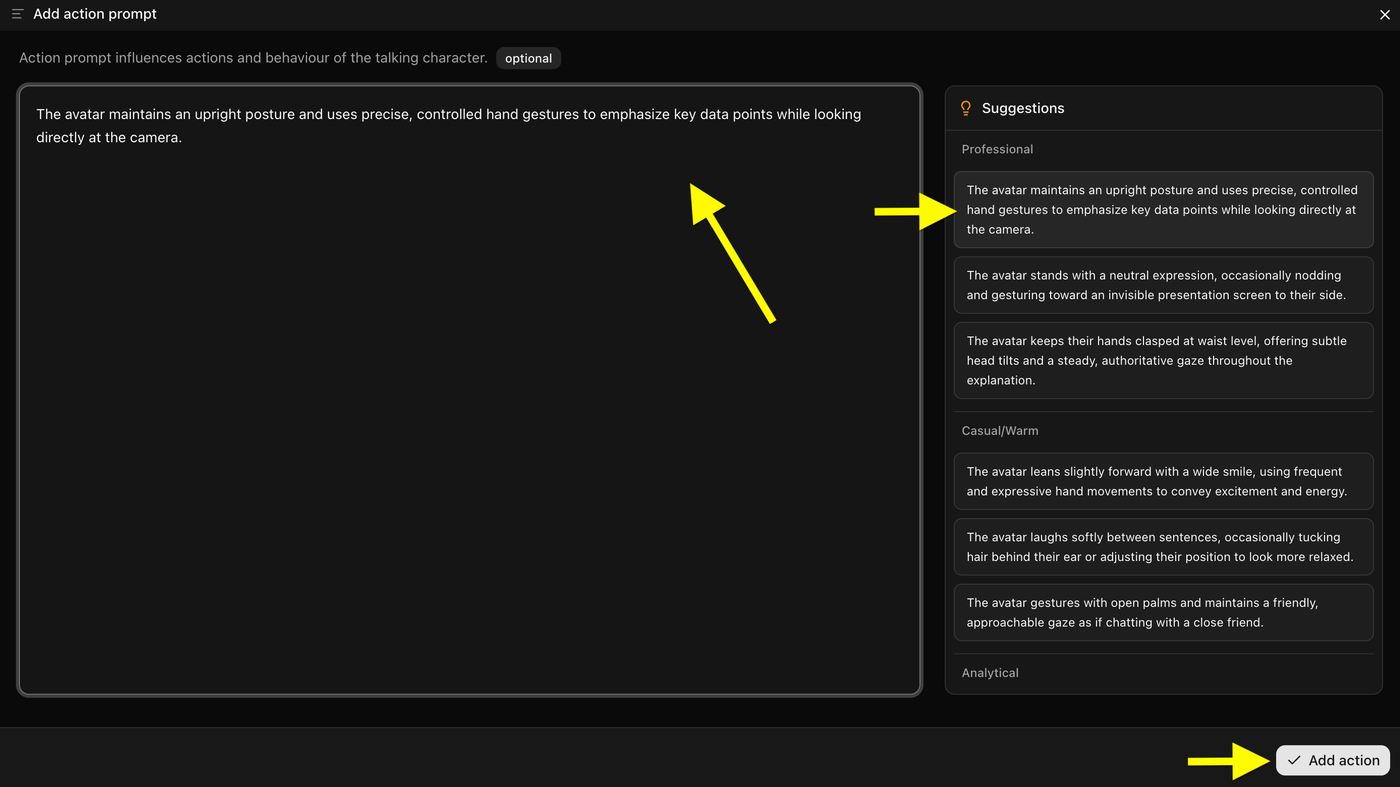
Task: Click the list icon beside Add action prompt title
Action: click(17, 14)
